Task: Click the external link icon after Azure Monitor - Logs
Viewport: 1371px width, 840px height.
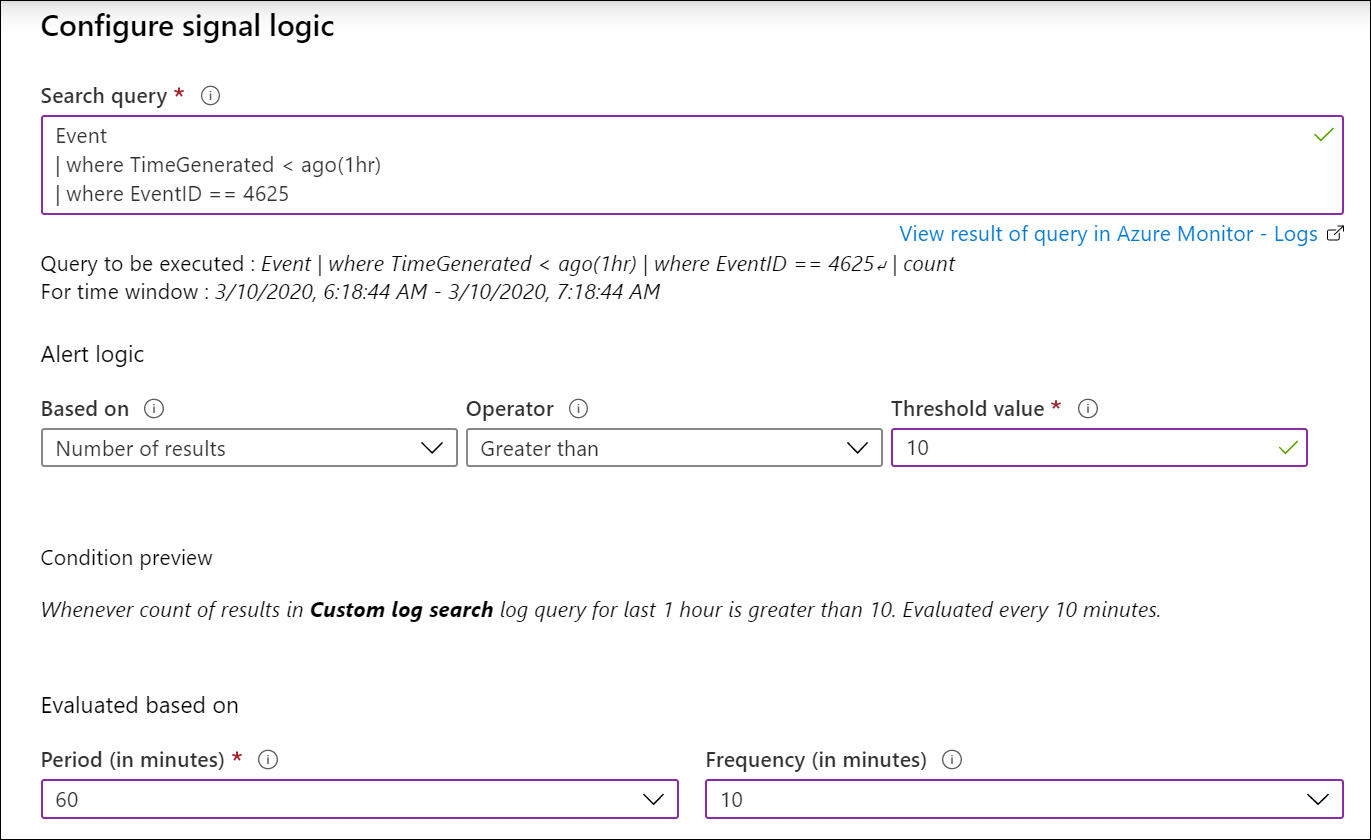Action: click(1334, 234)
